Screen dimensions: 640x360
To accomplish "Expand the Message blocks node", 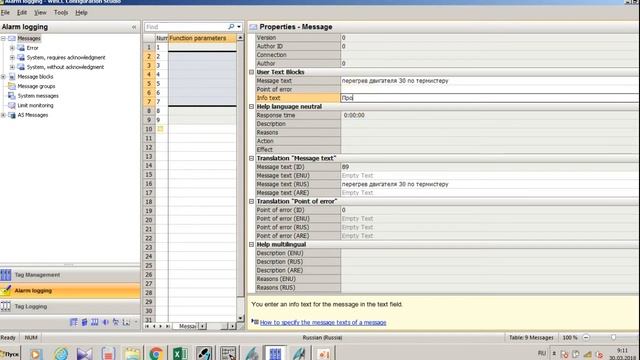I will coord(3,77).
